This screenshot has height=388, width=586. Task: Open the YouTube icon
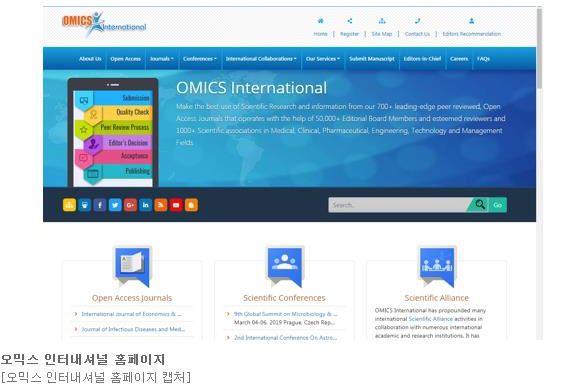click(x=176, y=205)
